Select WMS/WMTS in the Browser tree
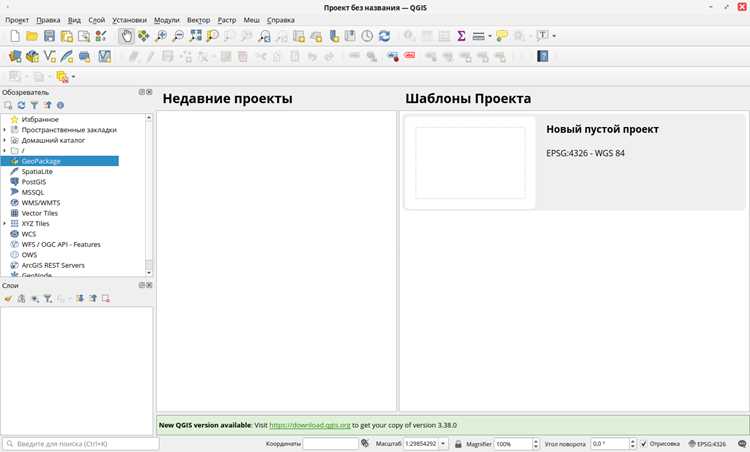This screenshot has height=452, width=750. point(41,203)
